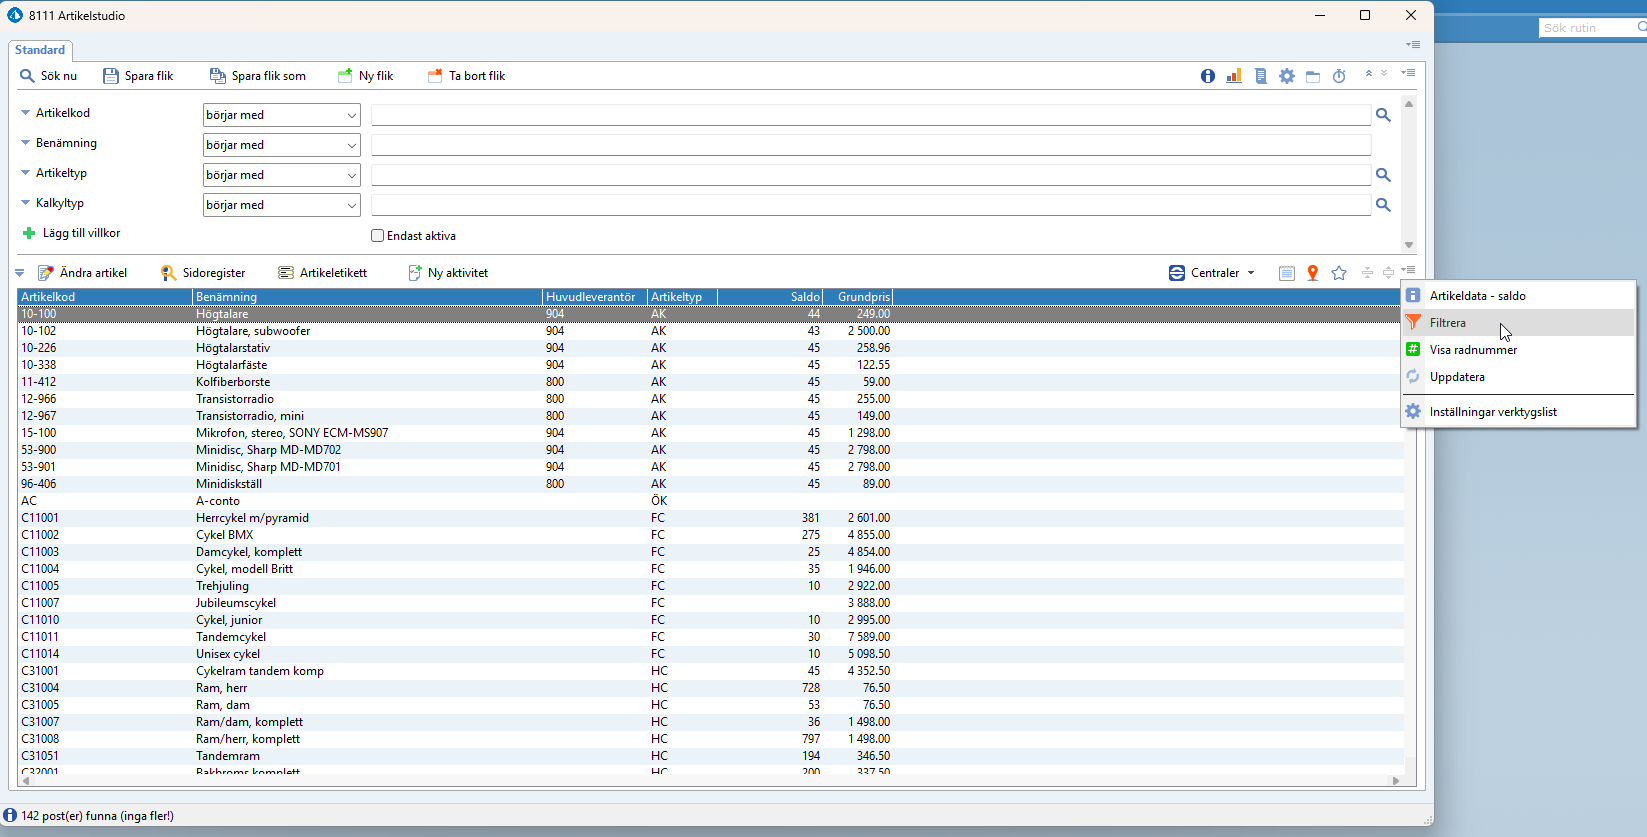Sort by the Grundpris column header
This screenshot has height=837, width=1647.
[x=862, y=297]
